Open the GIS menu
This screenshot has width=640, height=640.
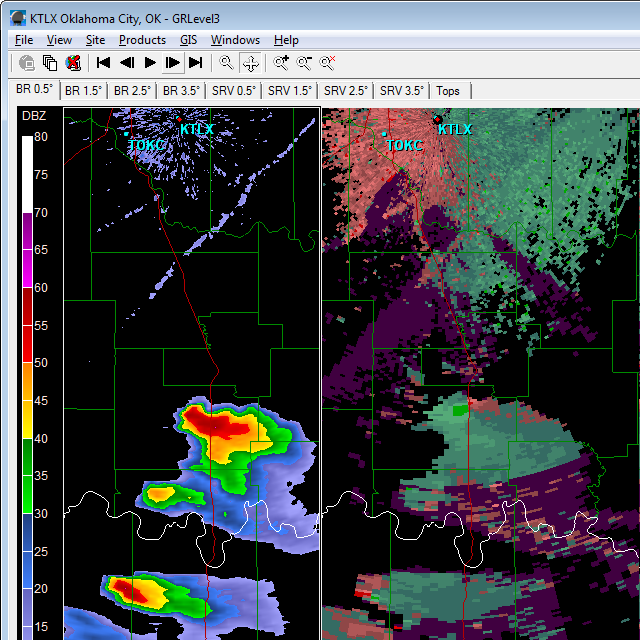pyautogui.click(x=188, y=40)
